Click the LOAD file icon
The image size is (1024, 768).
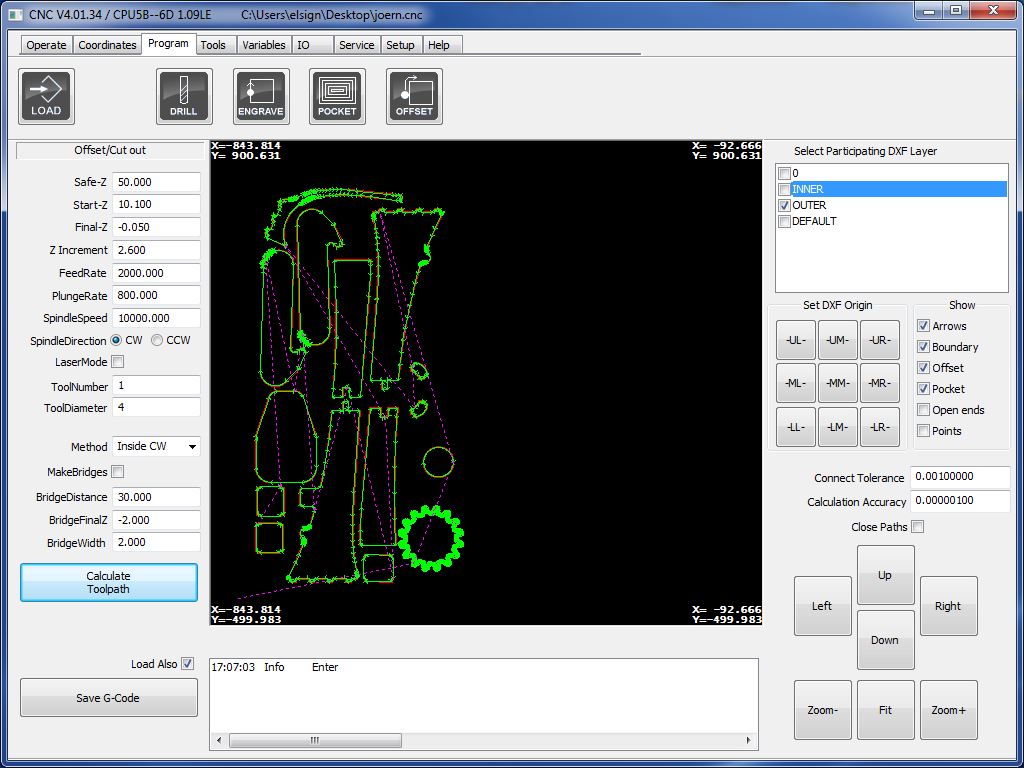click(x=46, y=97)
